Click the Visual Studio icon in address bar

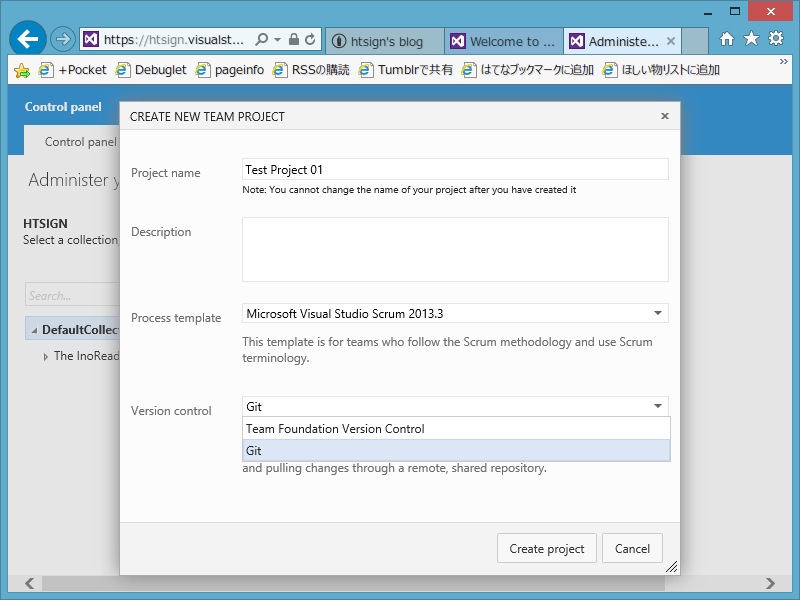click(x=91, y=39)
